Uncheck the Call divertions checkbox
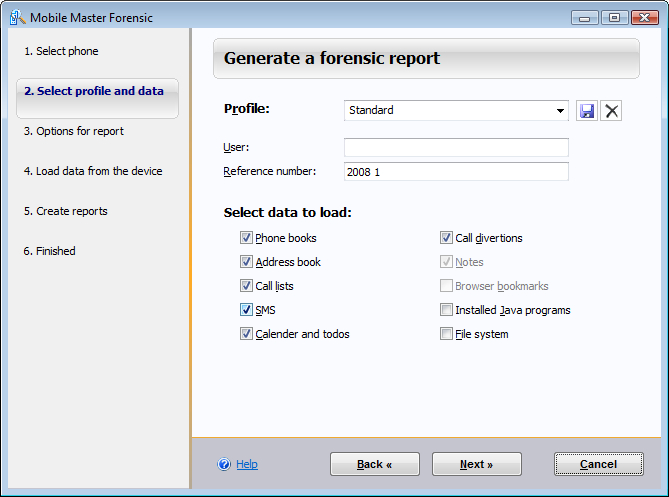The width and height of the screenshot is (669, 497). (447, 238)
